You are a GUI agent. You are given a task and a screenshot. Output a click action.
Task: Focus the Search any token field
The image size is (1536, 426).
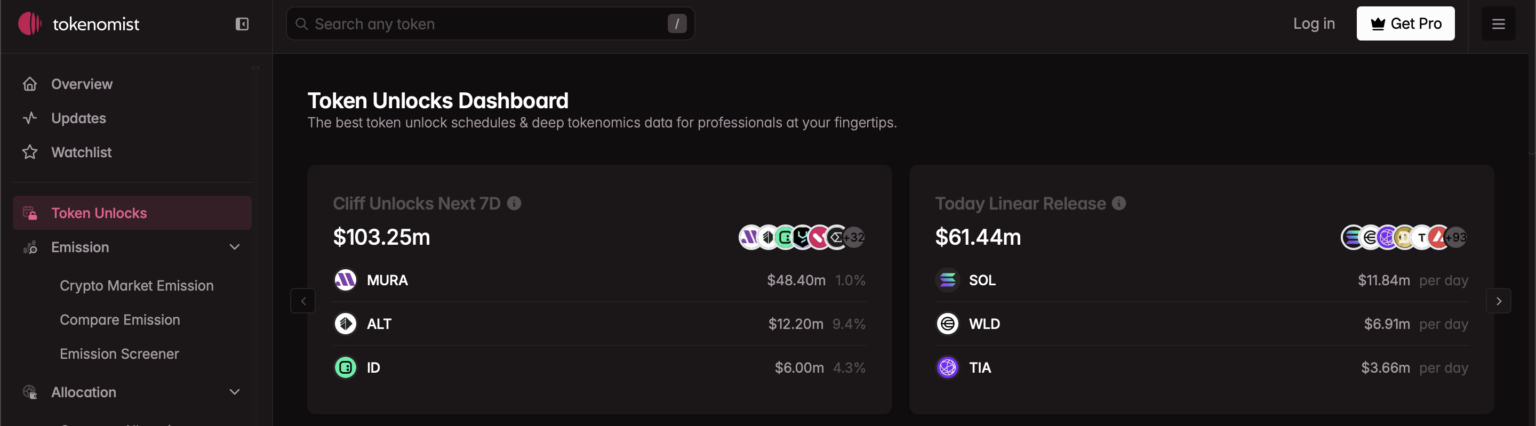coord(480,24)
